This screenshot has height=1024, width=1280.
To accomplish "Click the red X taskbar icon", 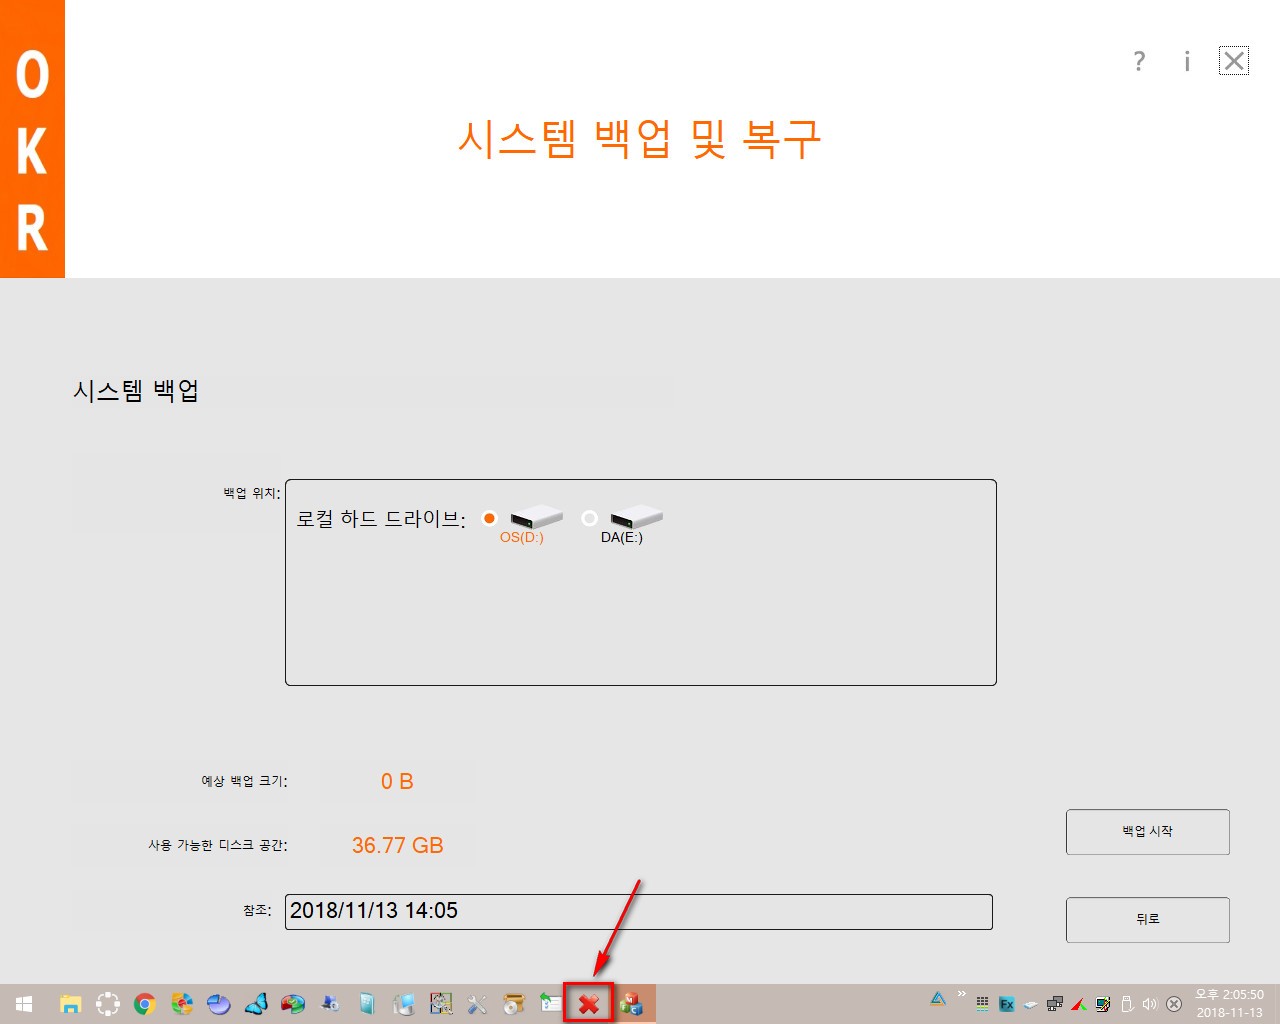I will point(589,1003).
